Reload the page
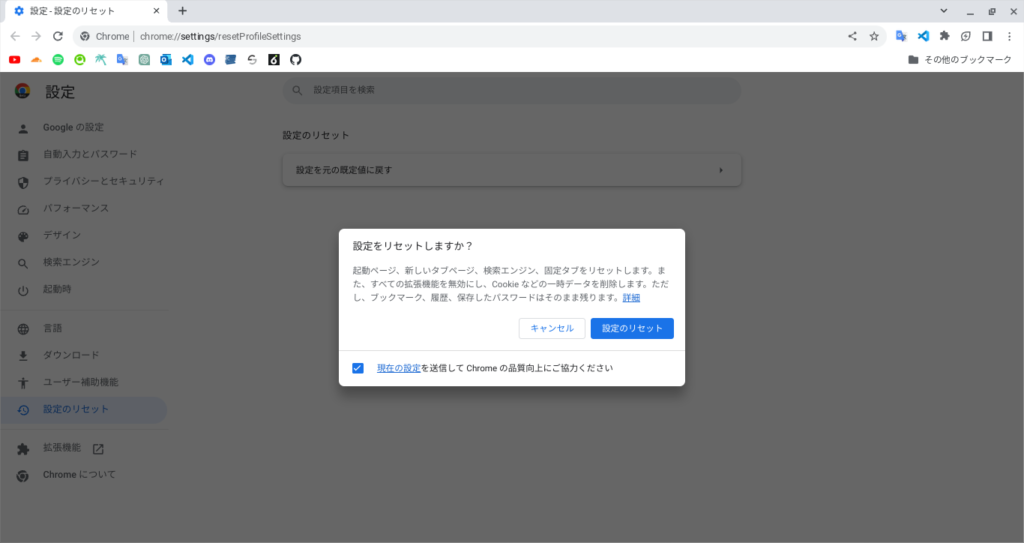The width and height of the screenshot is (1024, 543). [x=58, y=36]
